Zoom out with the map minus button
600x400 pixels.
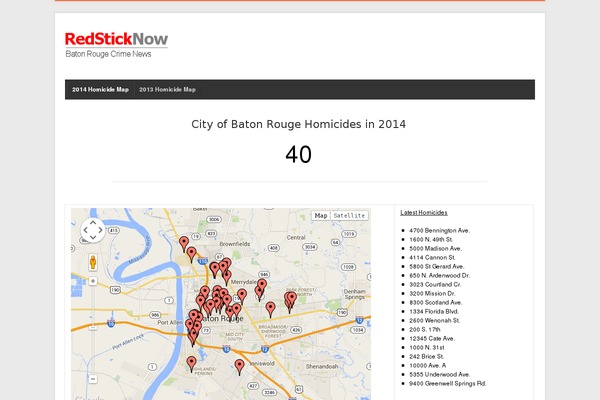[93, 379]
